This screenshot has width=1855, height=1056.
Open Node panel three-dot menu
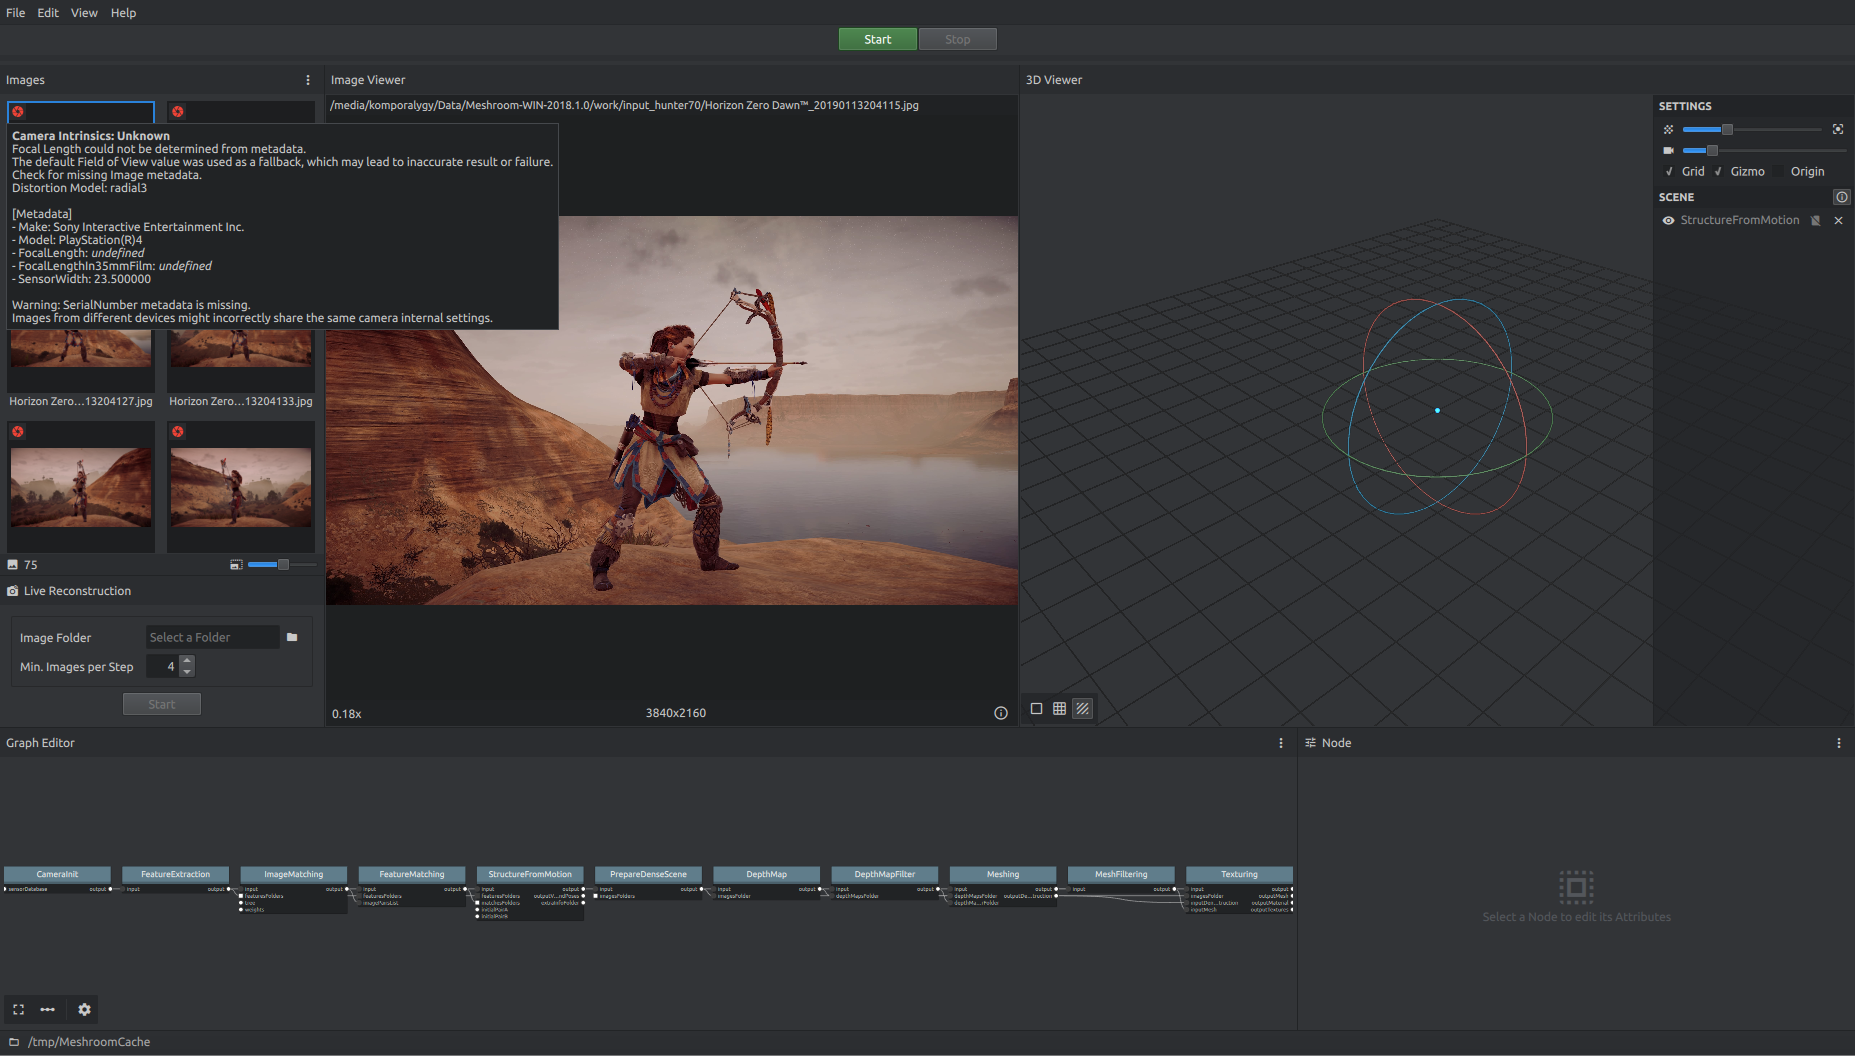tap(1839, 743)
